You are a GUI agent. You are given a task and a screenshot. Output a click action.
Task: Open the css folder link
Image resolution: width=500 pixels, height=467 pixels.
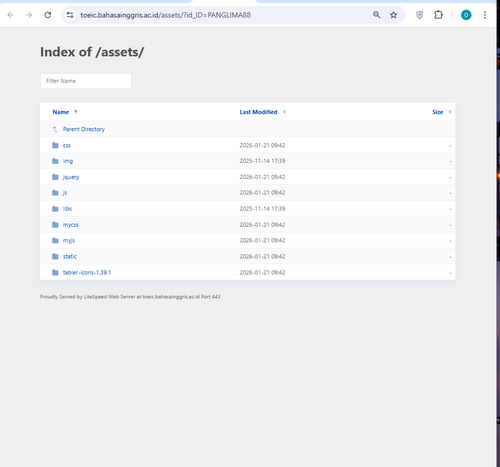click(67, 145)
